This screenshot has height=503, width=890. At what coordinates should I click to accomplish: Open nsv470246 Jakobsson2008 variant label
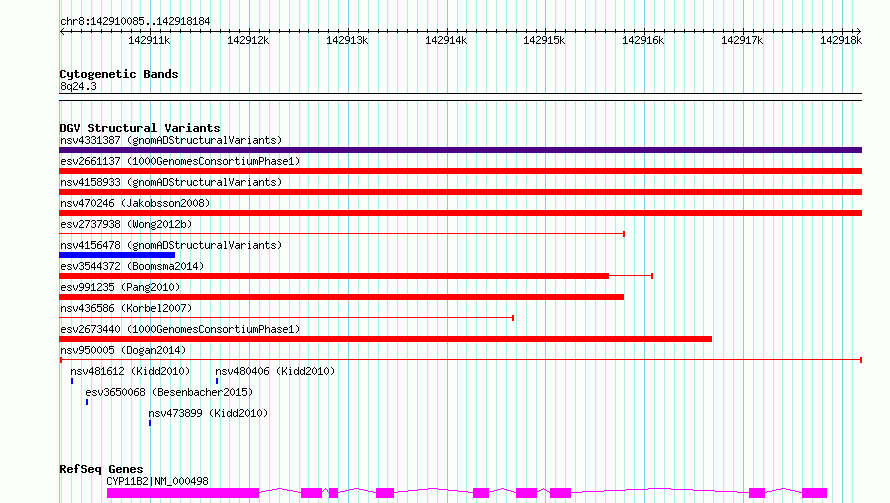135,203
